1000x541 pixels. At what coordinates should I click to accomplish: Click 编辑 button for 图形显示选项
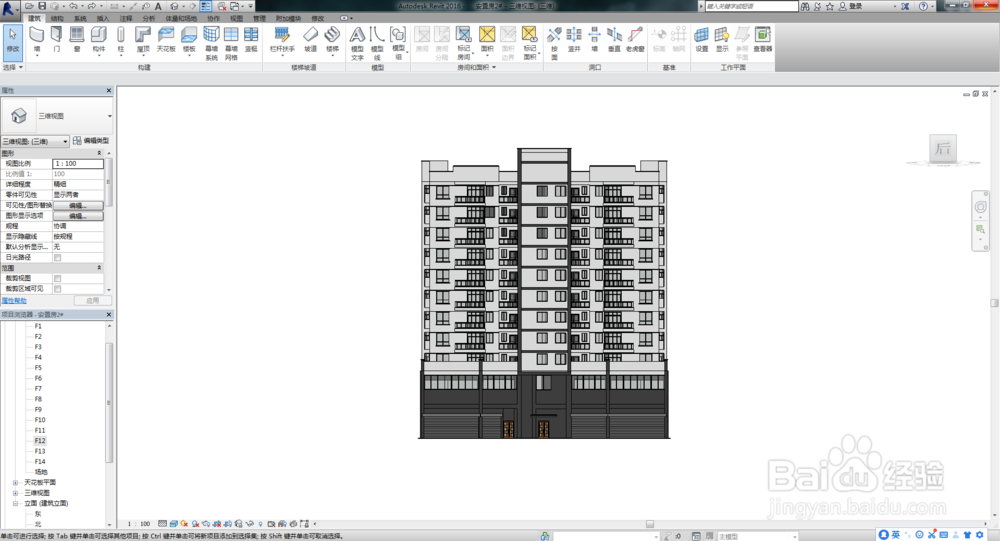[78, 216]
